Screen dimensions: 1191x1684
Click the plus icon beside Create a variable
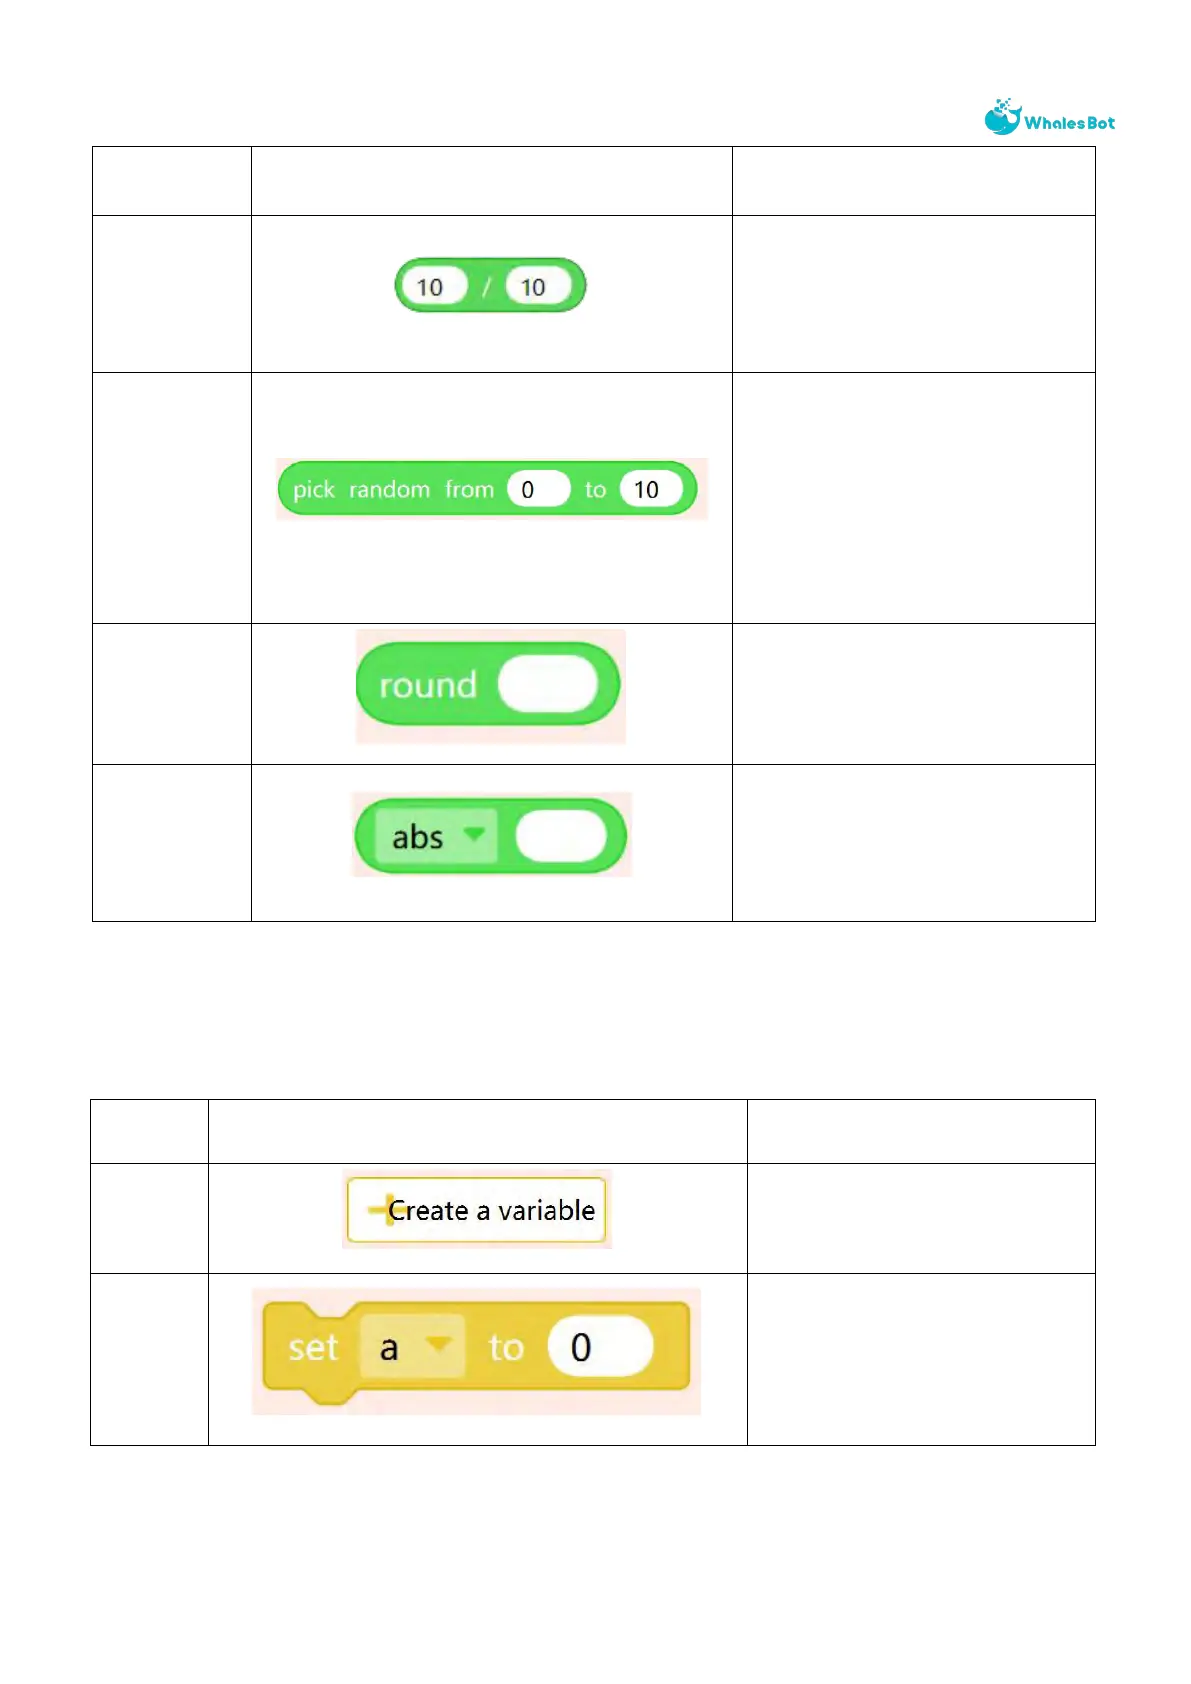pos(377,1210)
